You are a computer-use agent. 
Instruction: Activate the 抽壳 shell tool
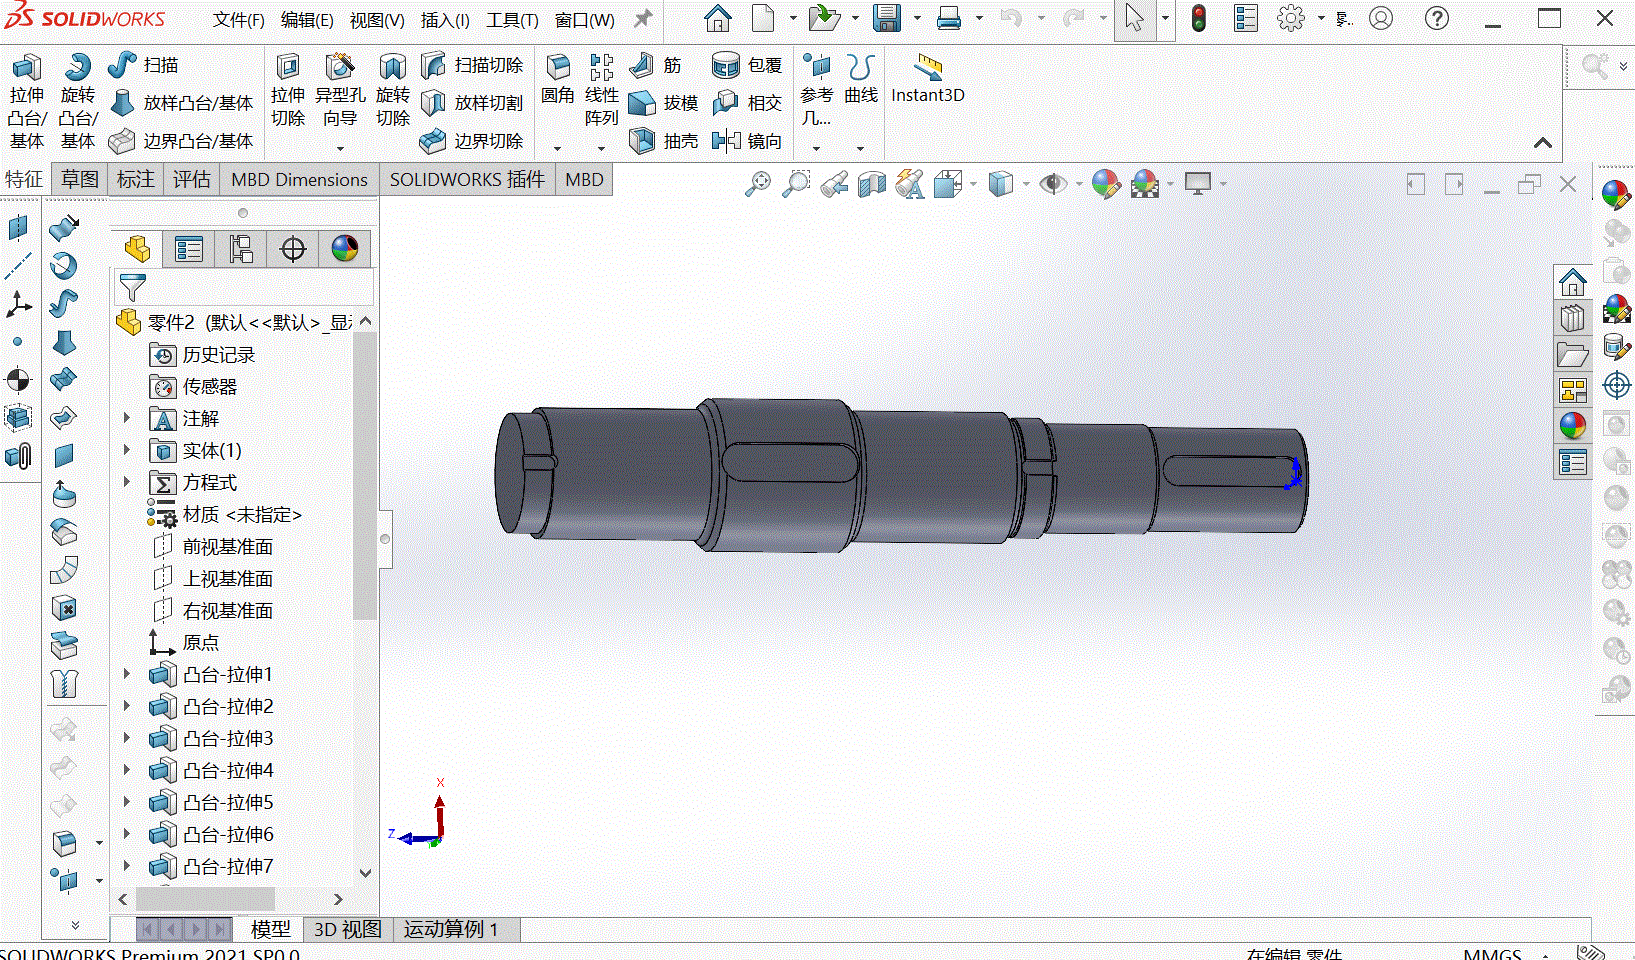(x=665, y=141)
